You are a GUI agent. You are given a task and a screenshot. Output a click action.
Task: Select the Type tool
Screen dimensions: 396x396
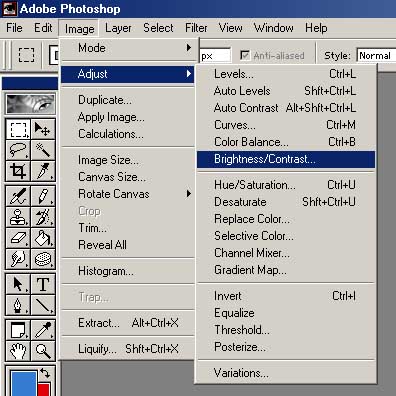[43, 284]
